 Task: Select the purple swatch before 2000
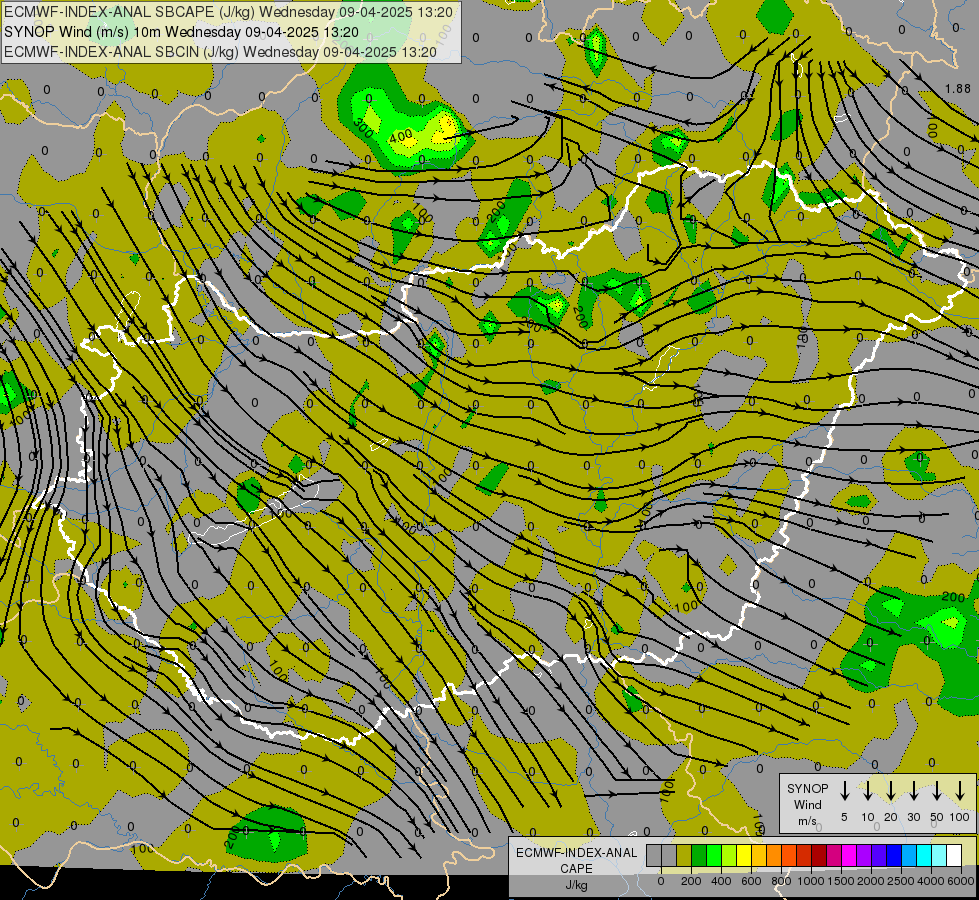865,855
